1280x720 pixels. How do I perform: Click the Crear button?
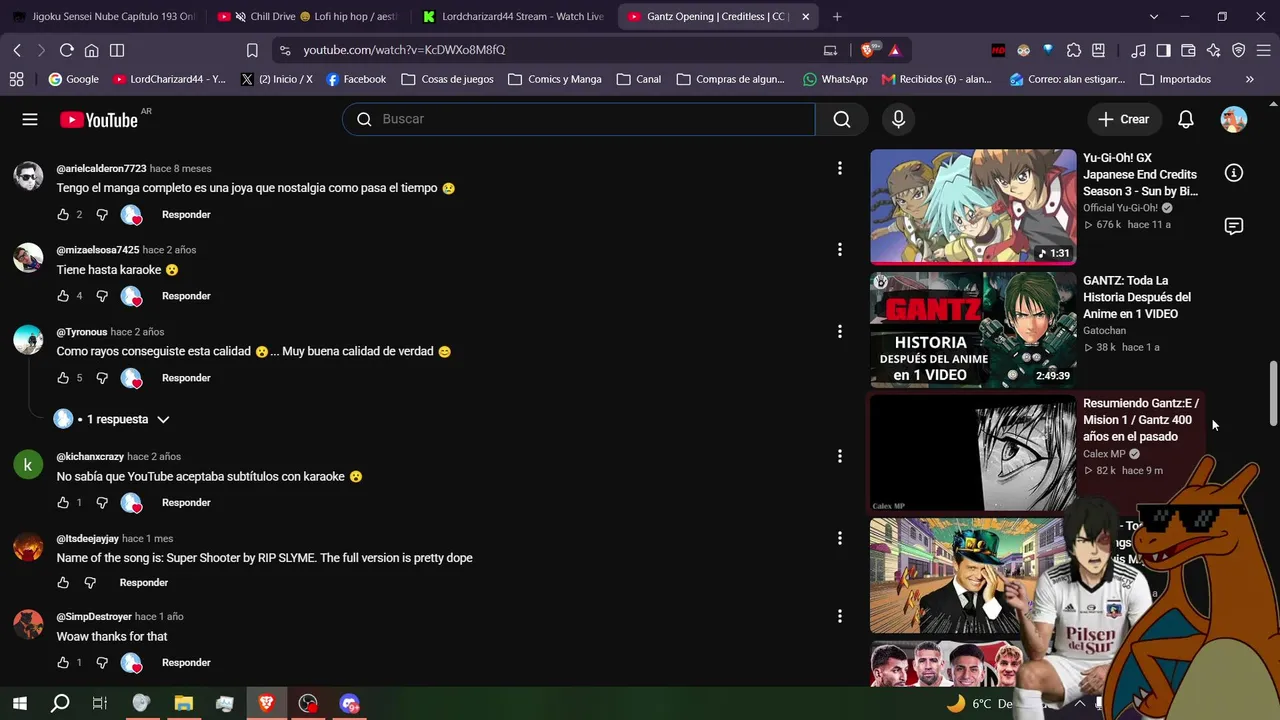1123,119
